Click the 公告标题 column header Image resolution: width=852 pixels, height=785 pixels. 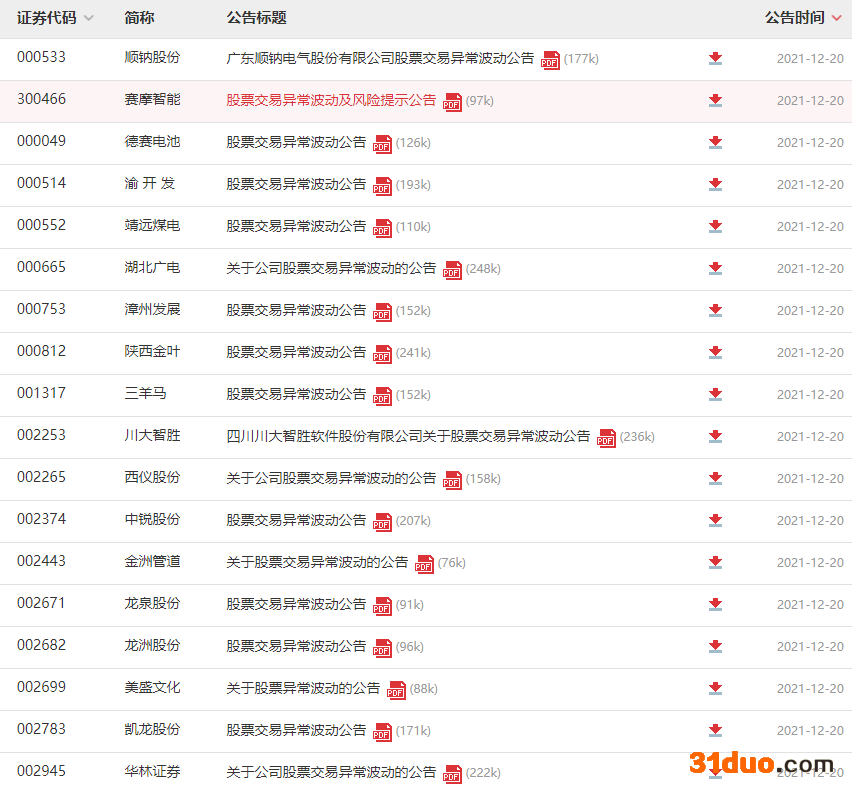click(x=256, y=18)
